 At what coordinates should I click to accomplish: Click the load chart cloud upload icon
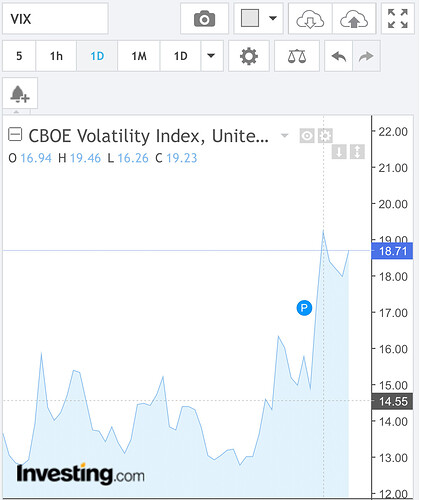(x=354, y=19)
